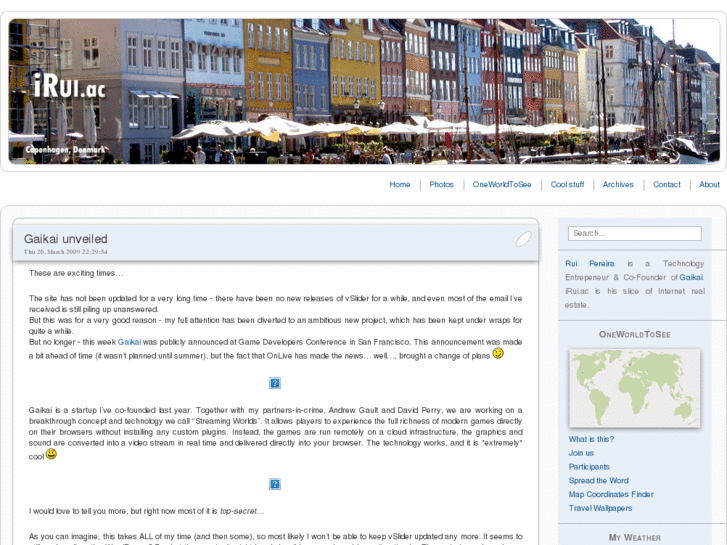Visit the Travel Wallpapers link
This screenshot has height=545, width=727.
600,508
